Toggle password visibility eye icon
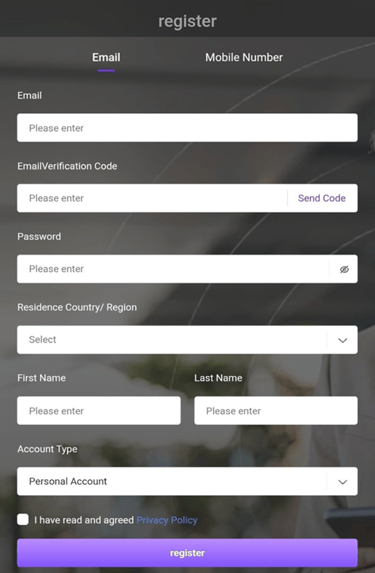Screen dimensions: 375x573 click(344, 269)
